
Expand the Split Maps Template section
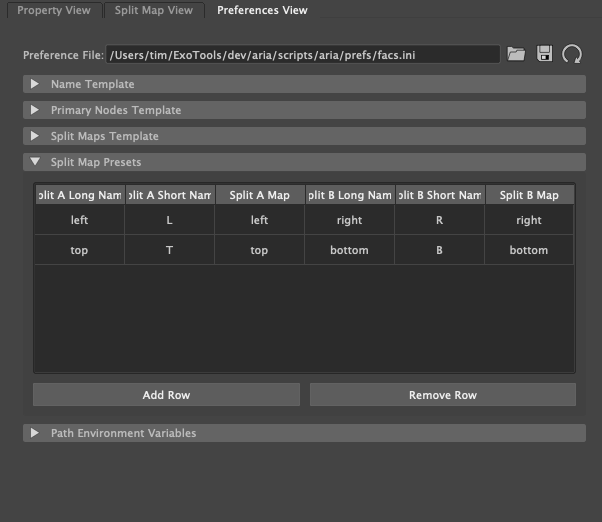point(304,136)
